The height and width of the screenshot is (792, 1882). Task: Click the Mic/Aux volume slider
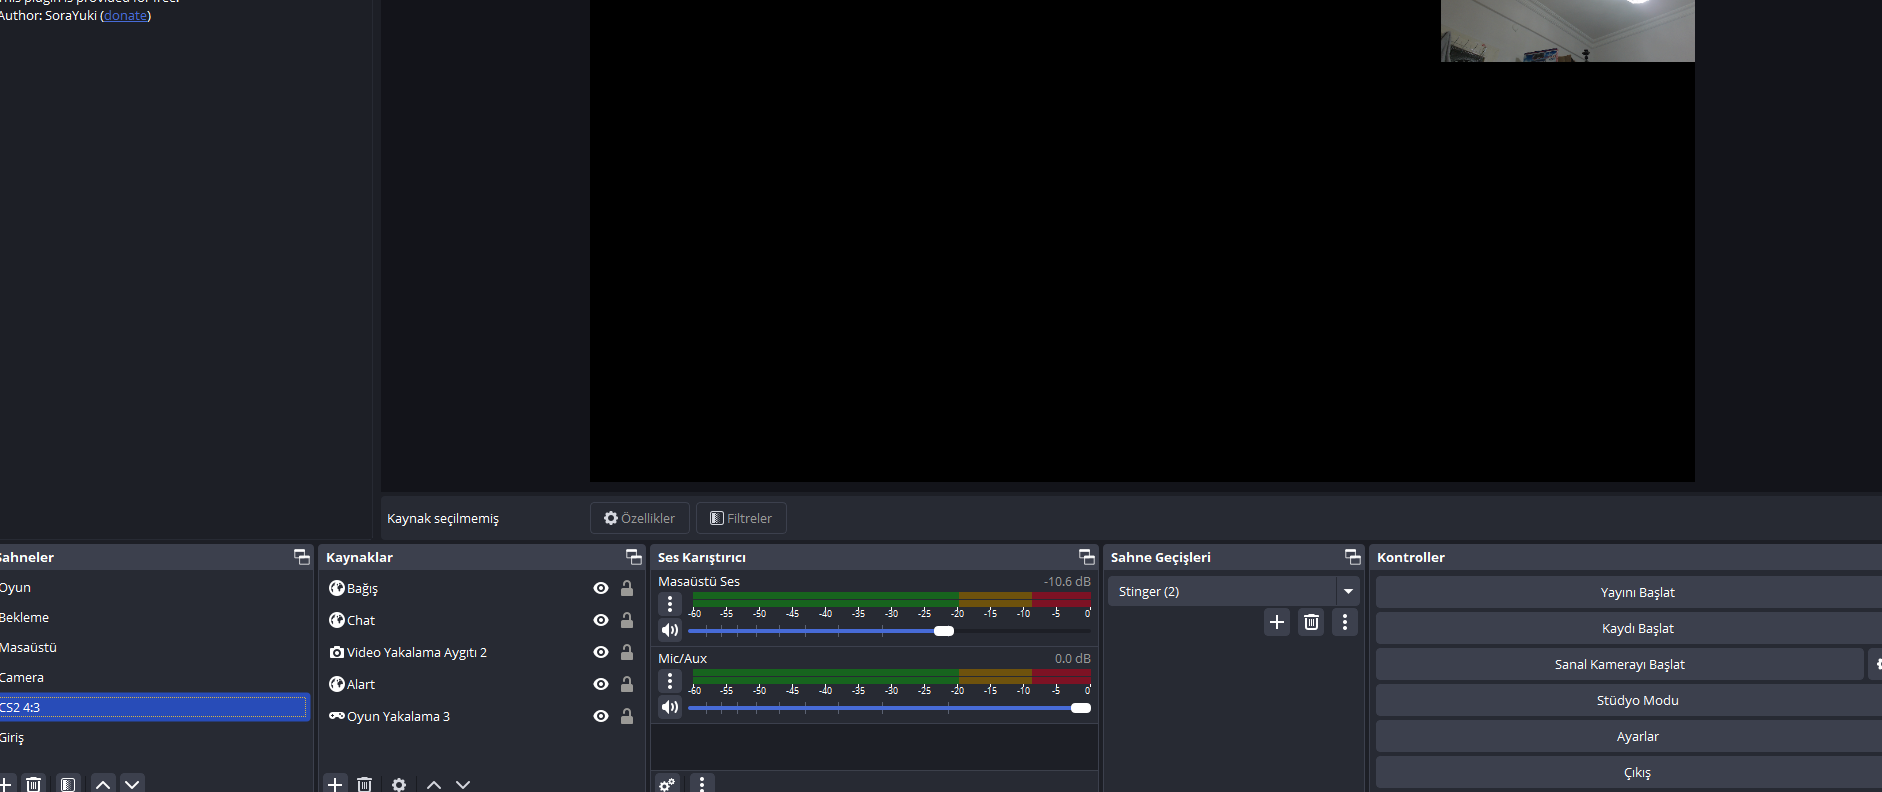(x=889, y=708)
